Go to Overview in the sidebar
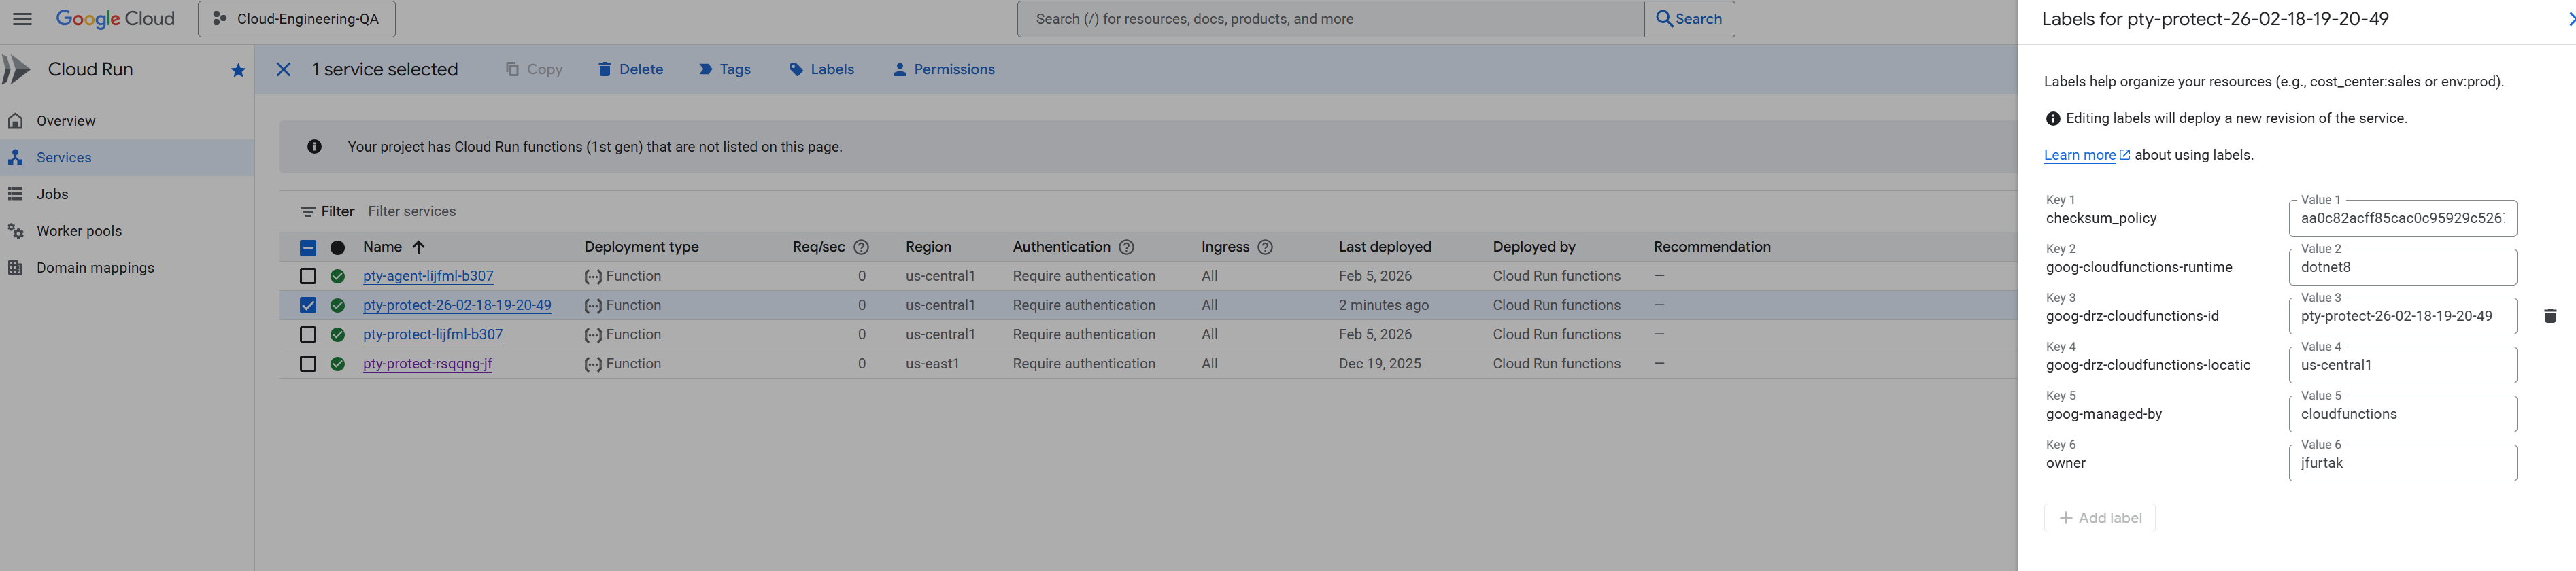 66,121
